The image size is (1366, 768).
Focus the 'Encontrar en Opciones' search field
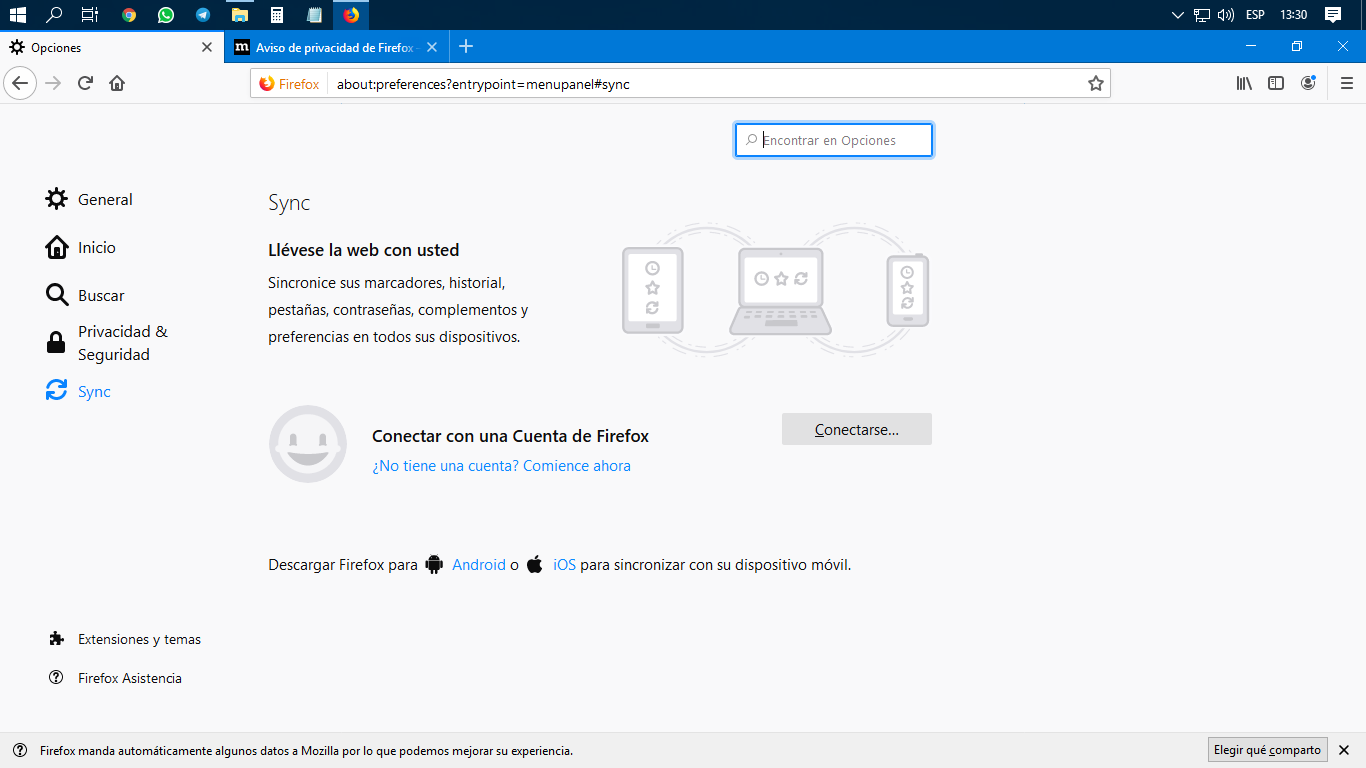pyautogui.click(x=840, y=141)
